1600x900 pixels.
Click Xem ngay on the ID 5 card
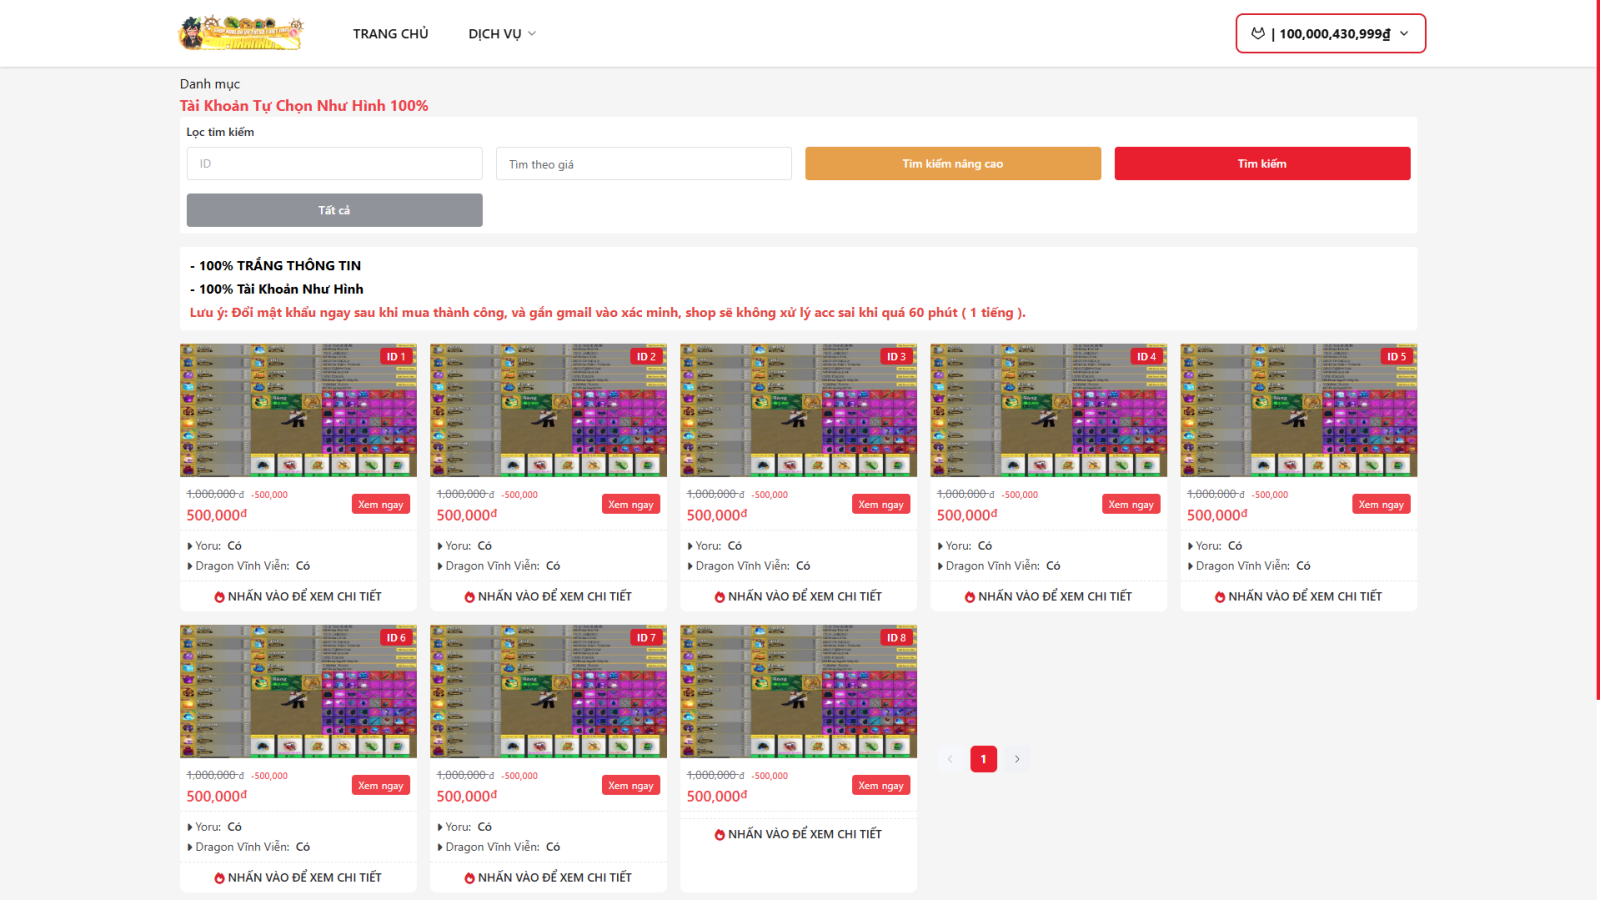[1381, 505]
